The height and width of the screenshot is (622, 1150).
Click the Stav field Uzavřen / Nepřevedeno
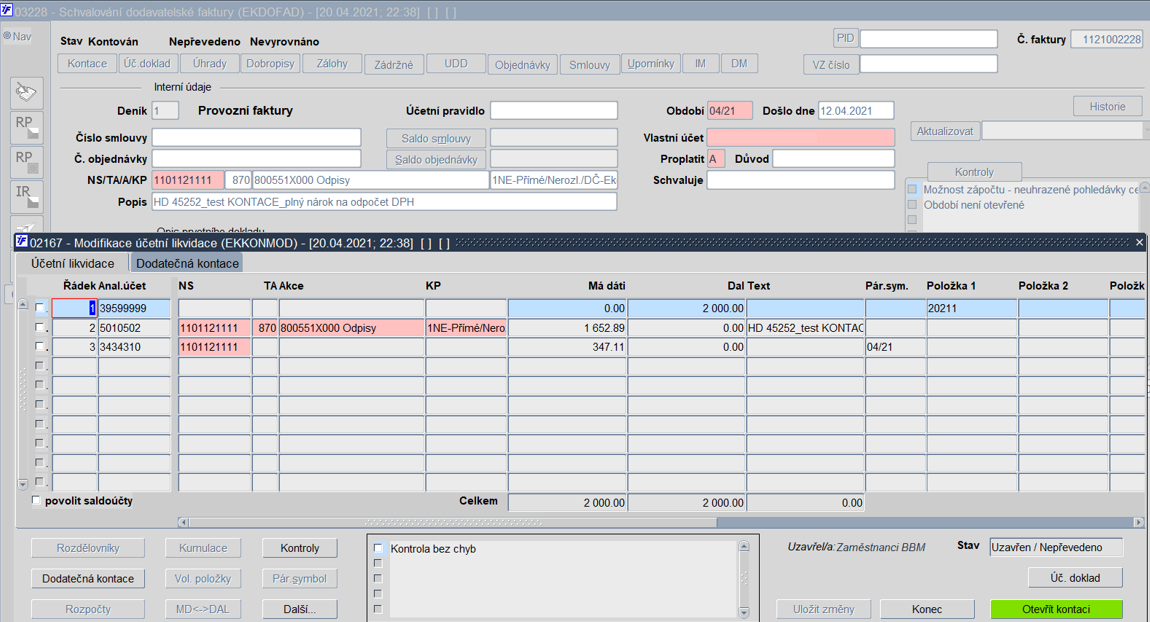1056,547
